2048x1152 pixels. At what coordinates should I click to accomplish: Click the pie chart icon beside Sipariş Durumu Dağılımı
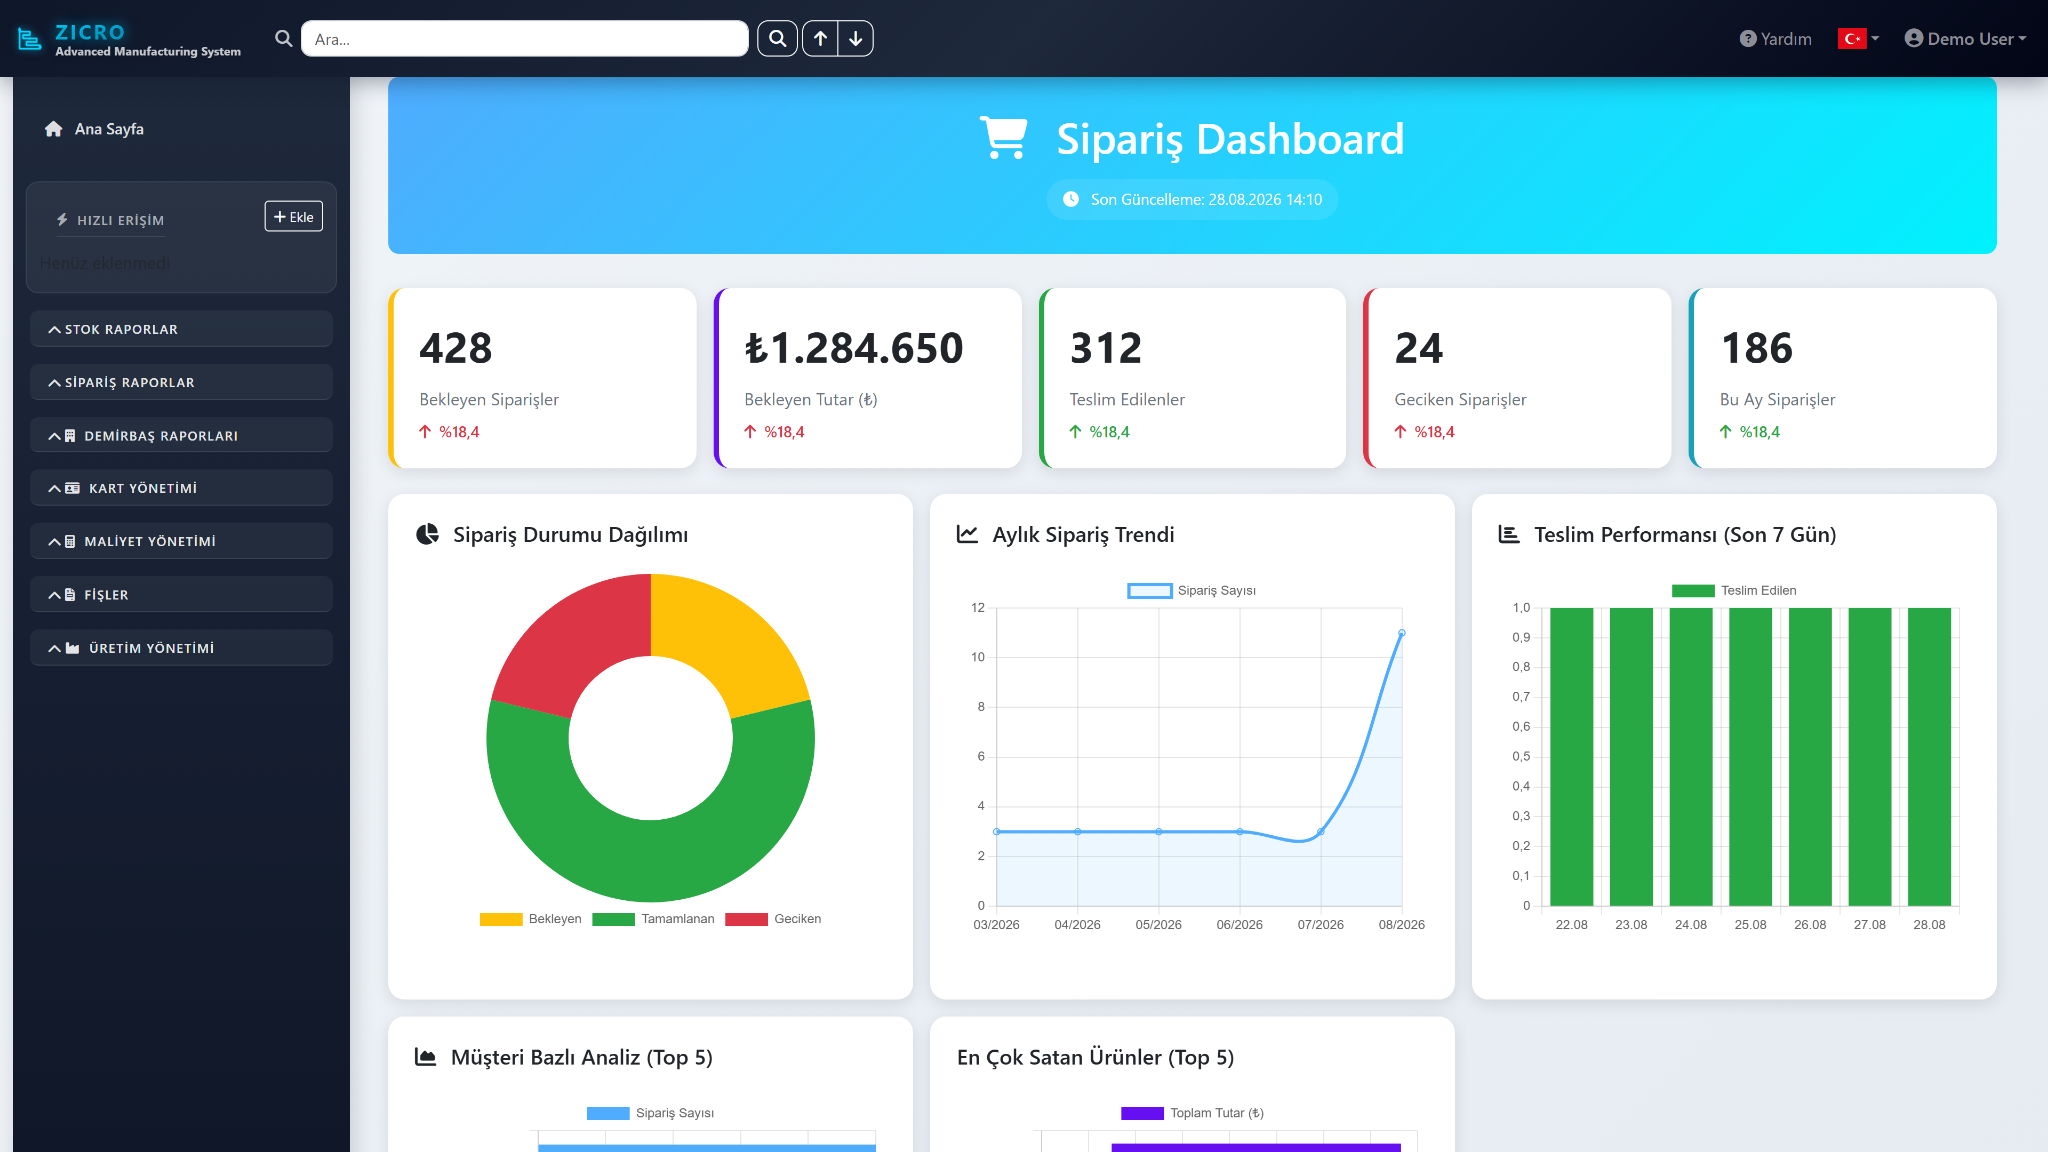pos(428,534)
